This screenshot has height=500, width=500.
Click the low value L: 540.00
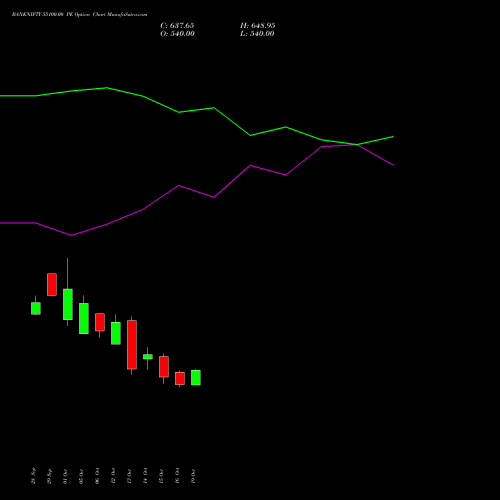[257, 34]
